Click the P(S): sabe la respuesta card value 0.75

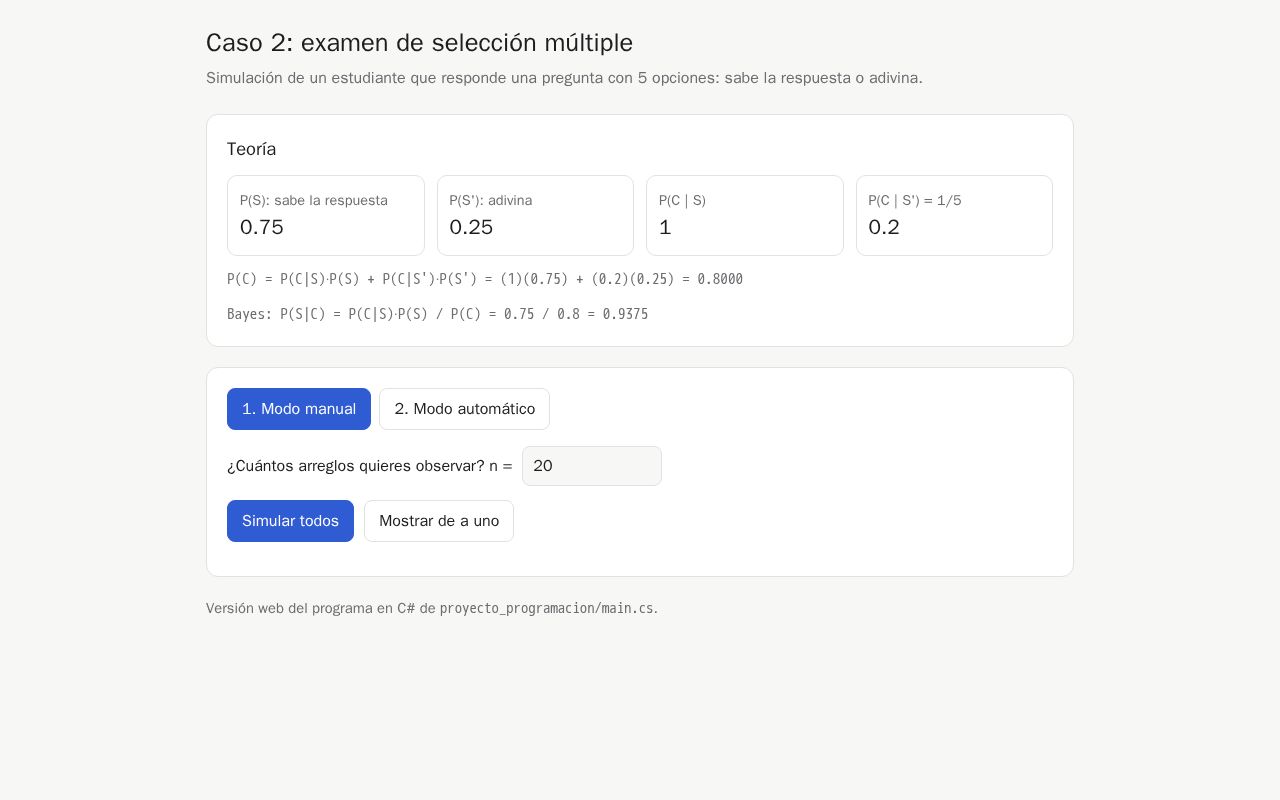(262, 227)
